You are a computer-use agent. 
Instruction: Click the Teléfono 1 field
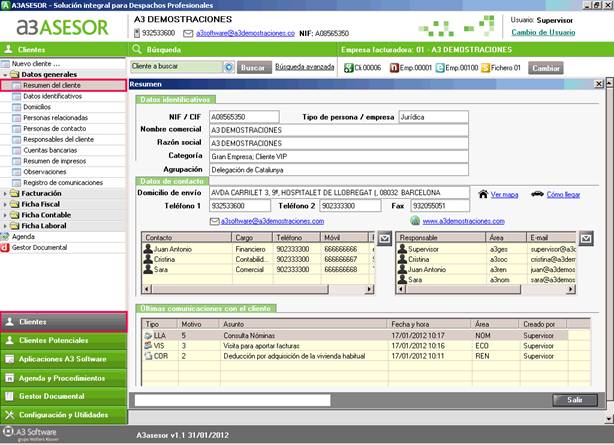[240, 206]
